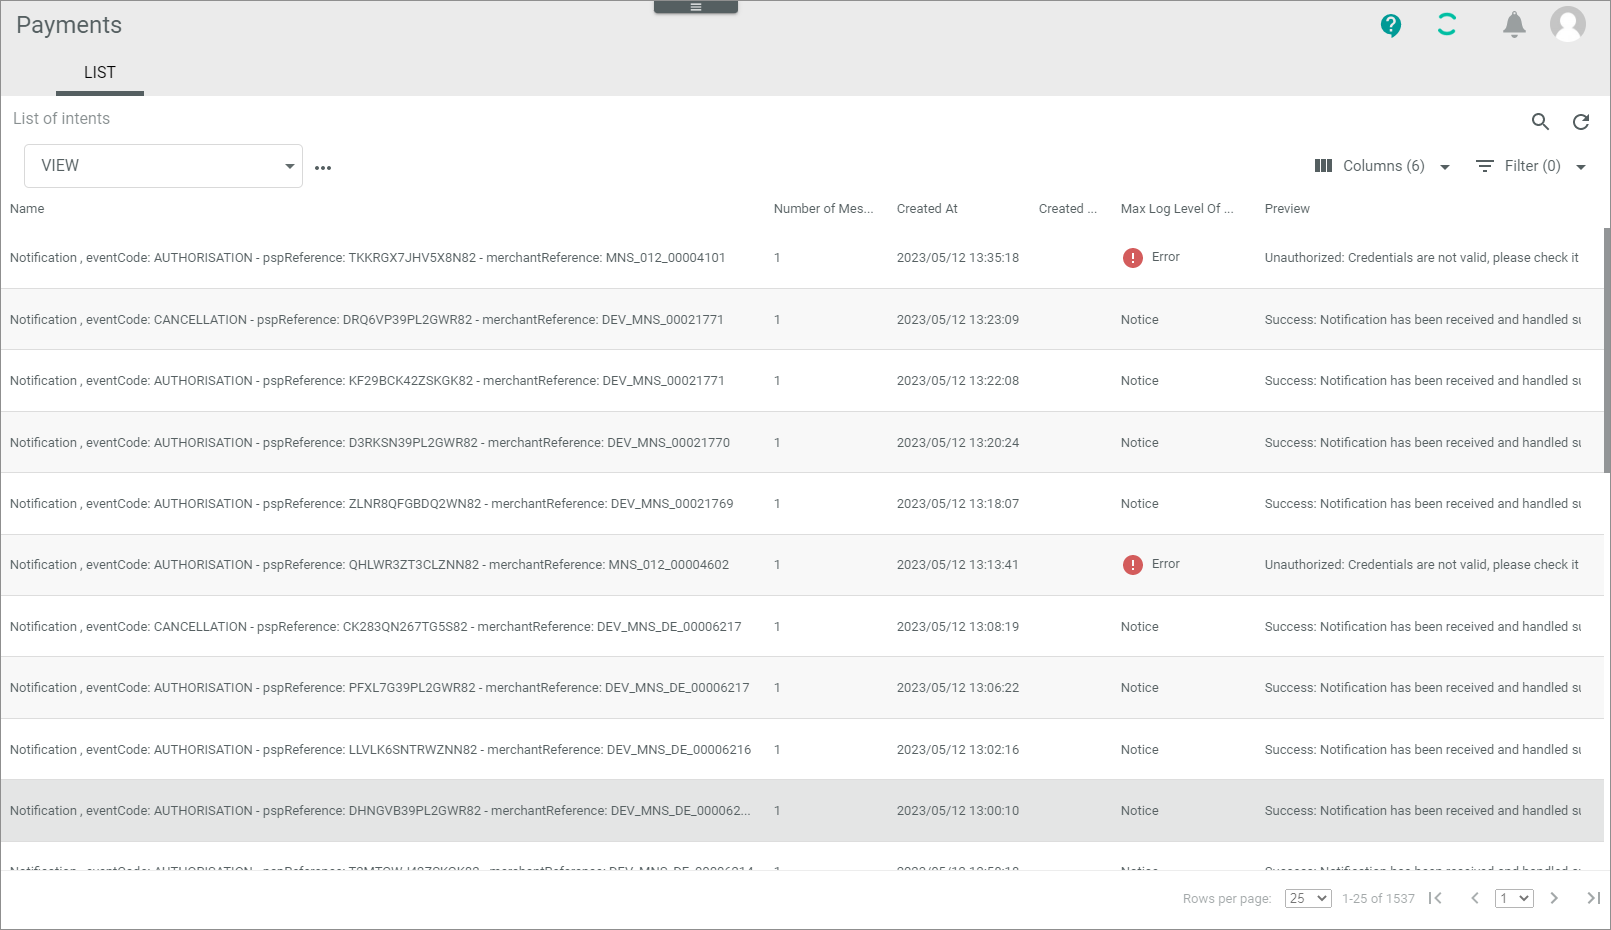The width and height of the screenshot is (1611, 930).
Task: Click the search magnifier icon
Action: click(1540, 122)
